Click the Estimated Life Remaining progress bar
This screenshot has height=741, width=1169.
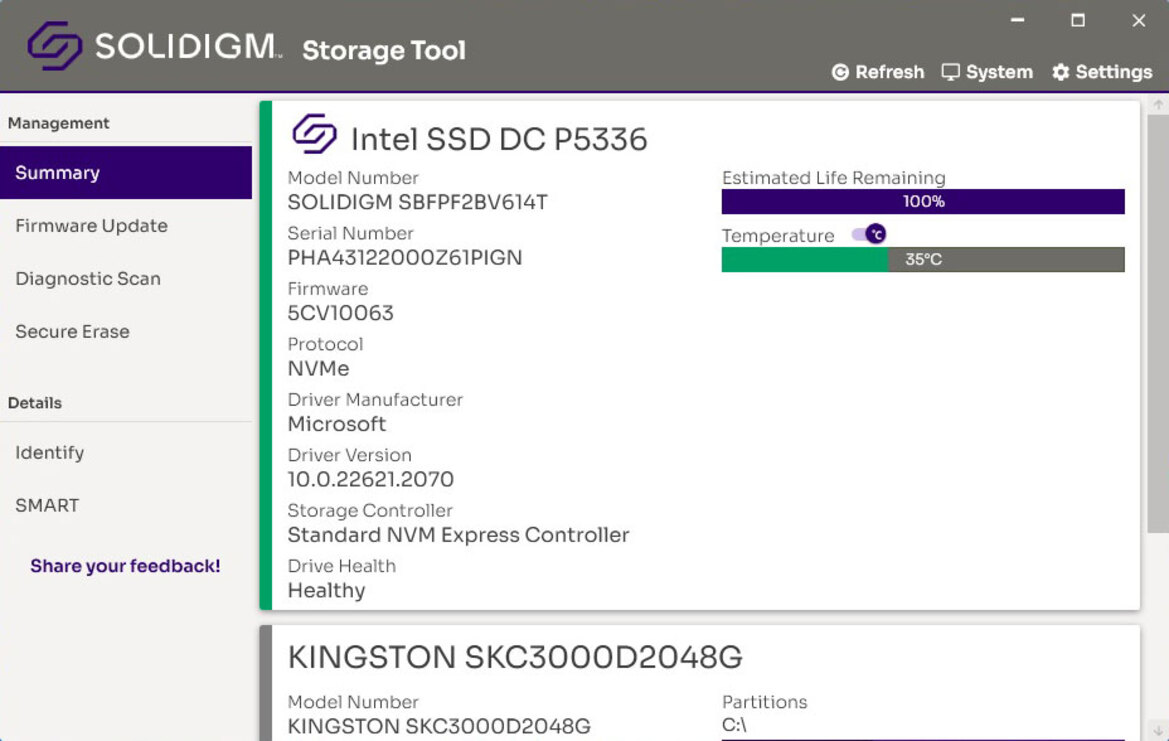pos(923,201)
